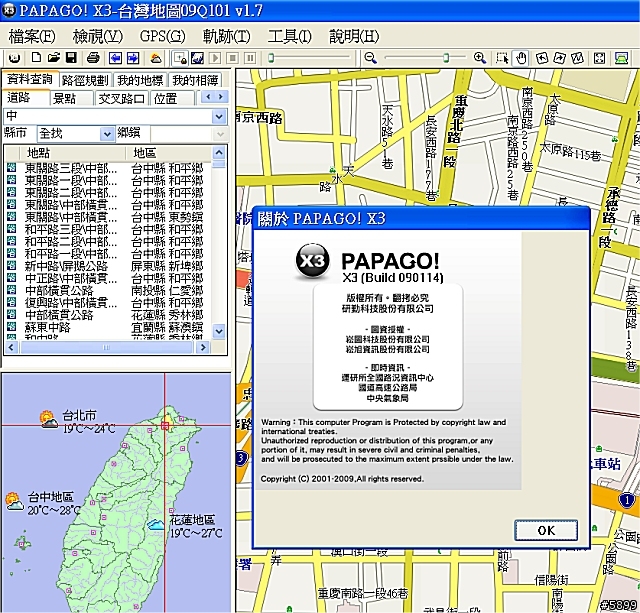This screenshot has width=640, height=613.
Task: Rotate map counterclockwise icon
Action: 542,58
